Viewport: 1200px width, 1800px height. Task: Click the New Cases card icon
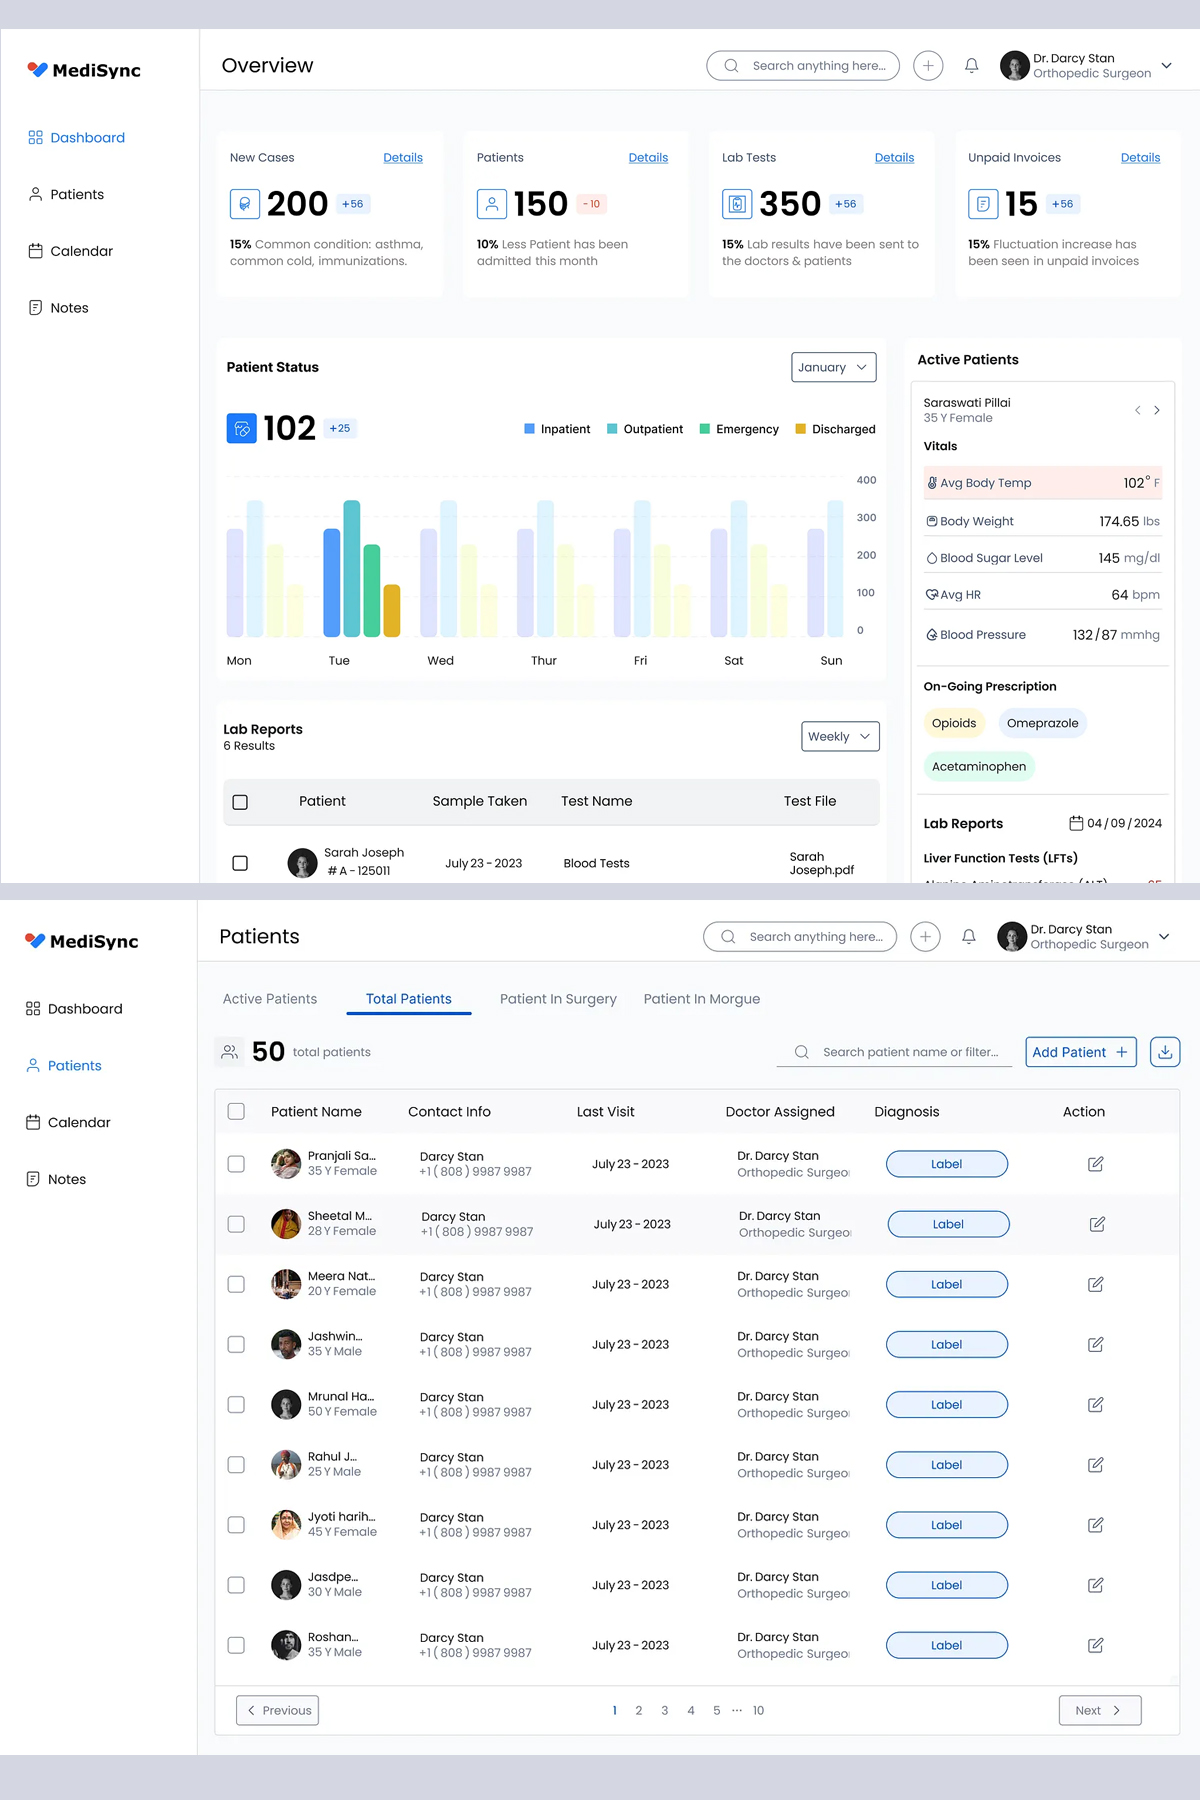tap(245, 204)
